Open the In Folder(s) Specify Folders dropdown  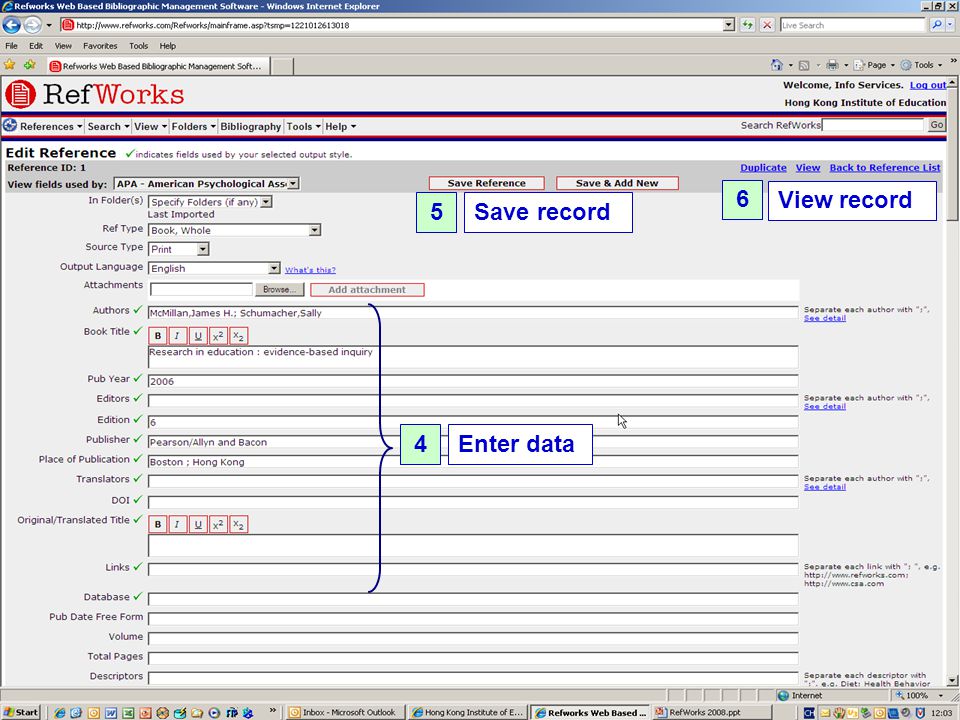tap(266, 202)
